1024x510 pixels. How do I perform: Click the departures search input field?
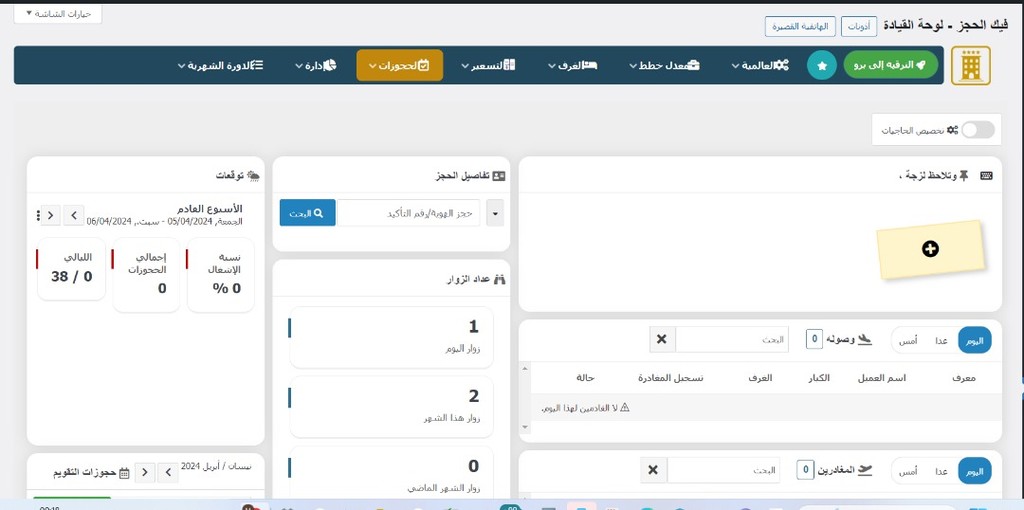click(723, 470)
